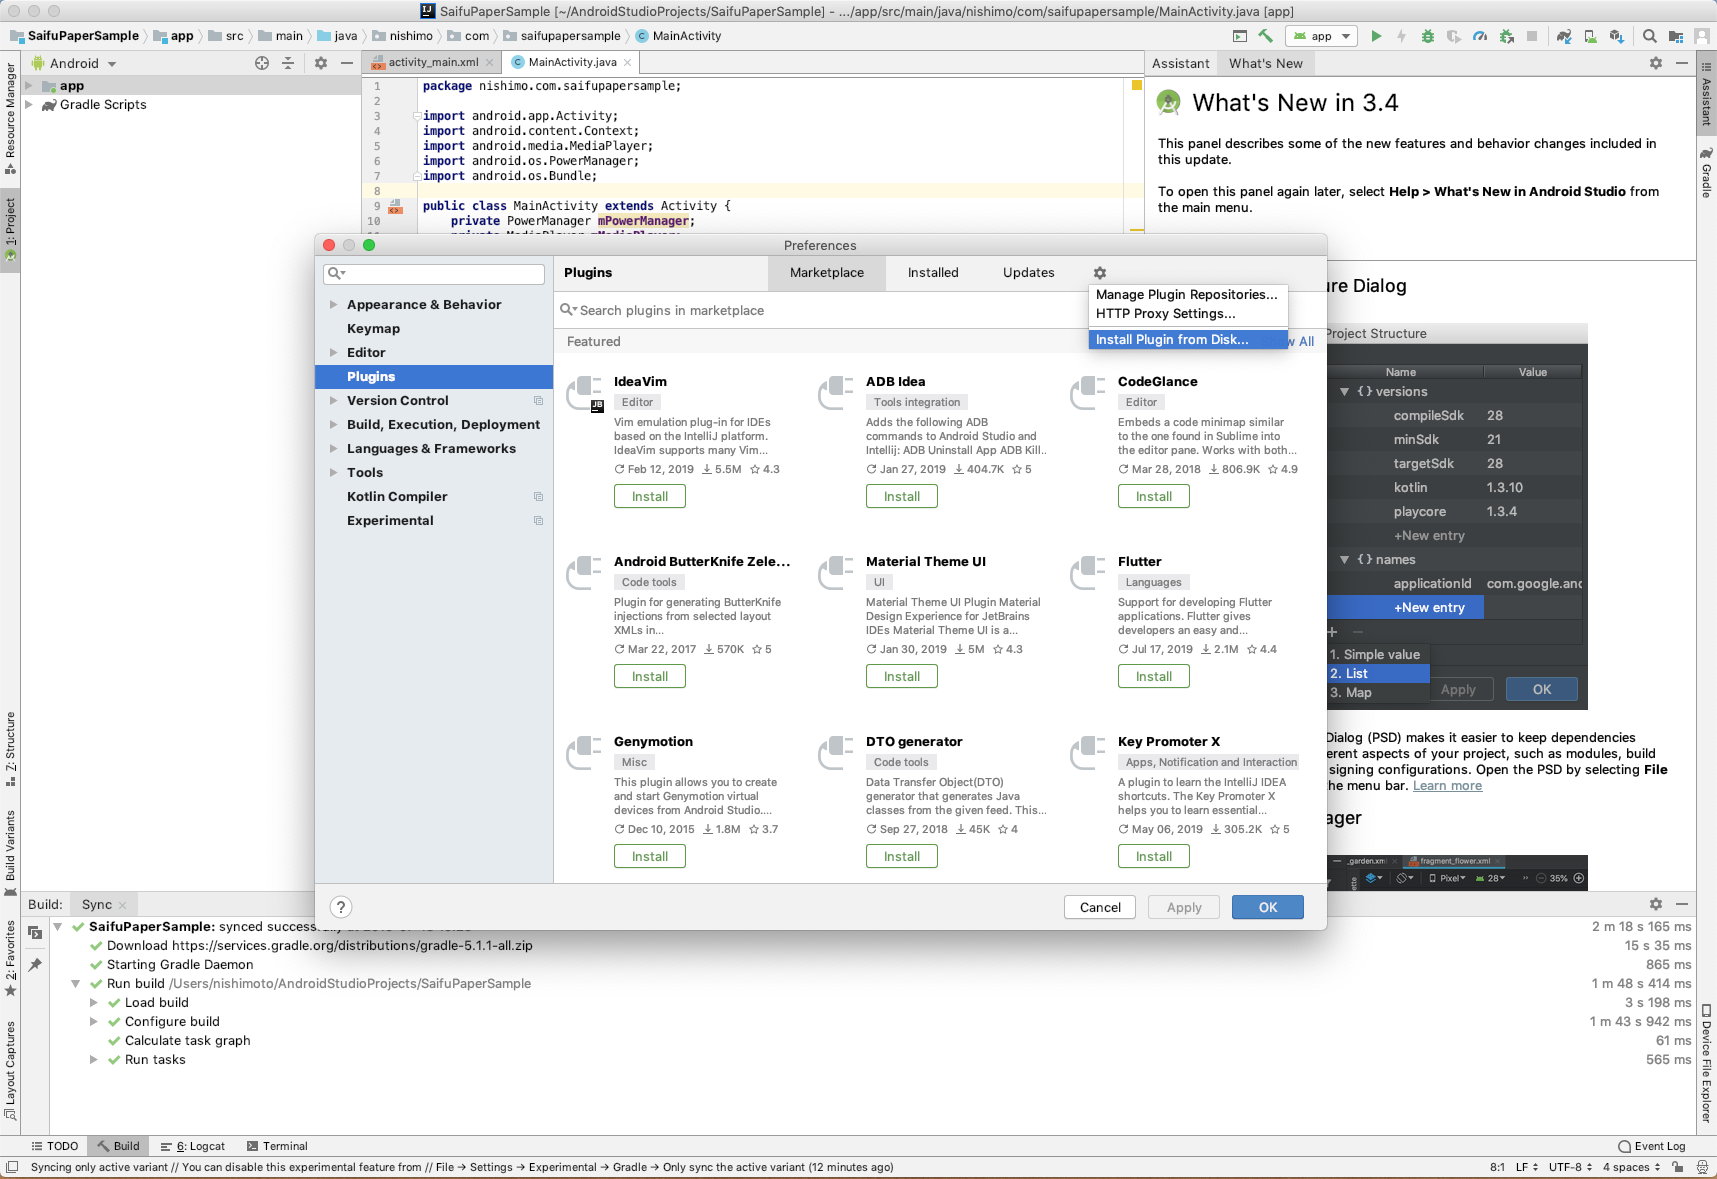Expand the Load build node
Image resolution: width=1717 pixels, height=1179 pixels.
[x=94, y=1002]
